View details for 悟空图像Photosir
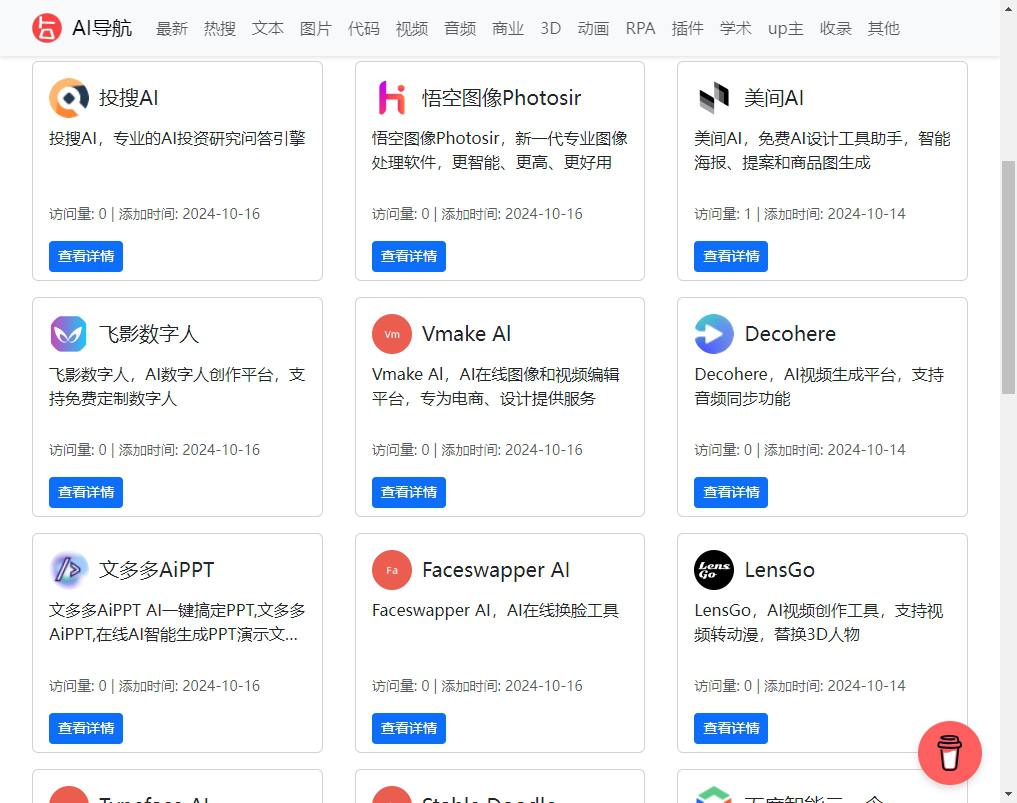Image resolution: width=1017 pixels, height=803 pixels. pyautogui.click(x=409, y=256)
